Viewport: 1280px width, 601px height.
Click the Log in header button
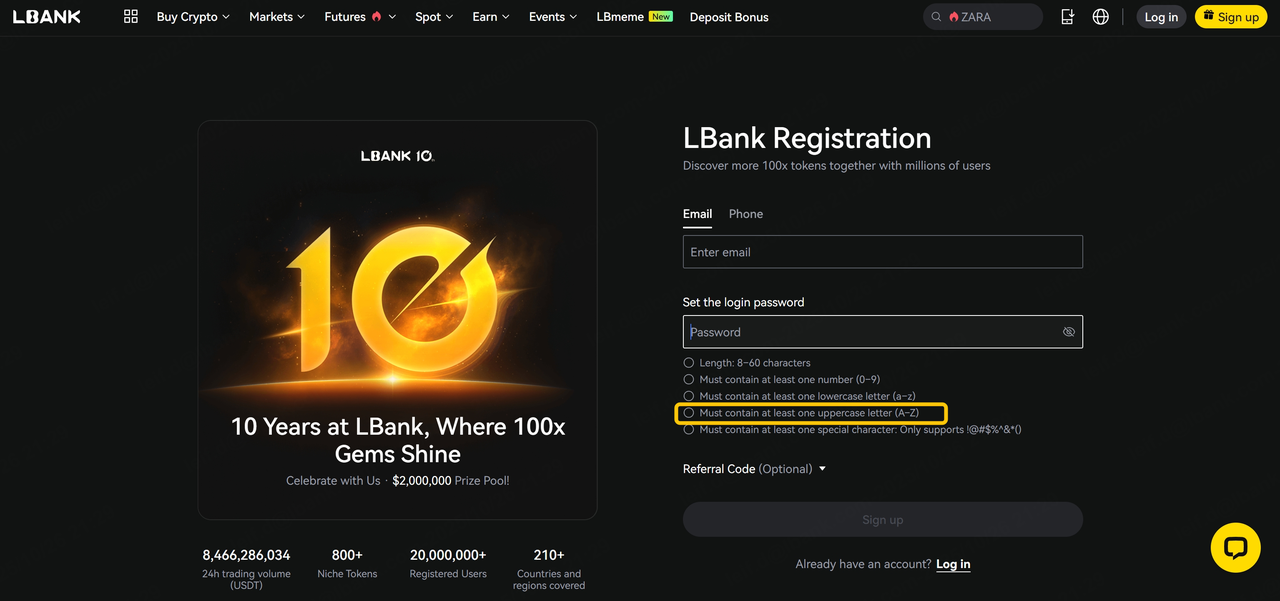click(1161, 17)
